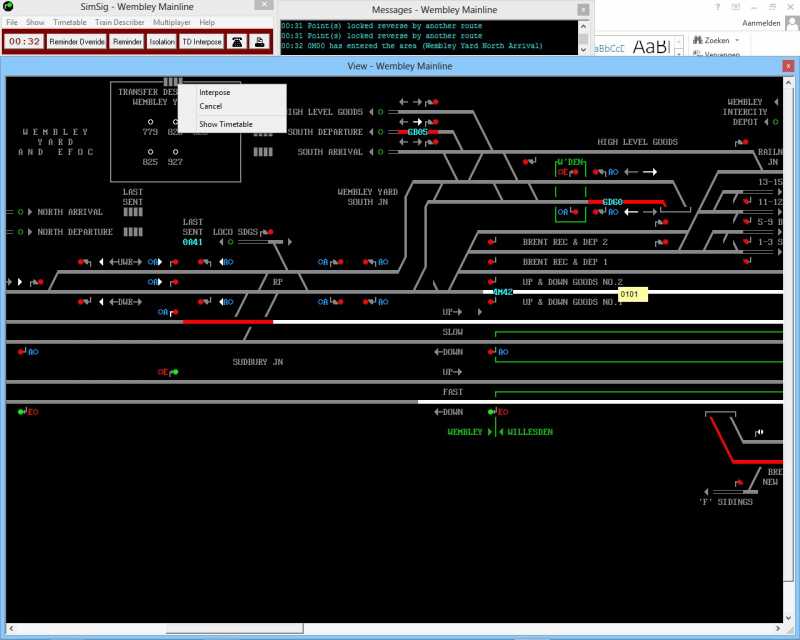Click the SimSig application icon in title bar
This screenshot has width=800, height=640.
[8, 6]
